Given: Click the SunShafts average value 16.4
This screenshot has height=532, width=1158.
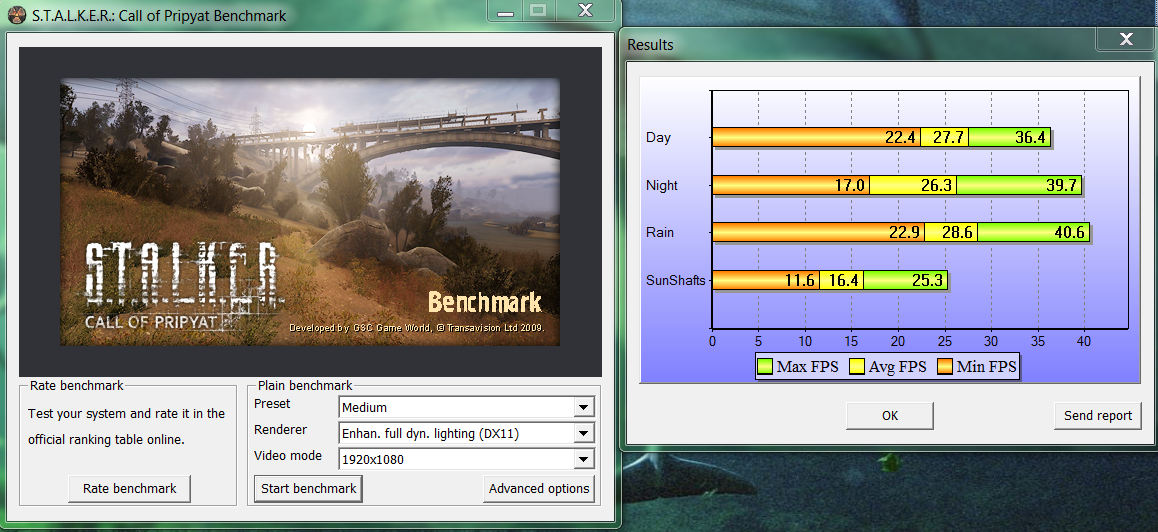Looking at the screenshot, I should pos(843,280).
